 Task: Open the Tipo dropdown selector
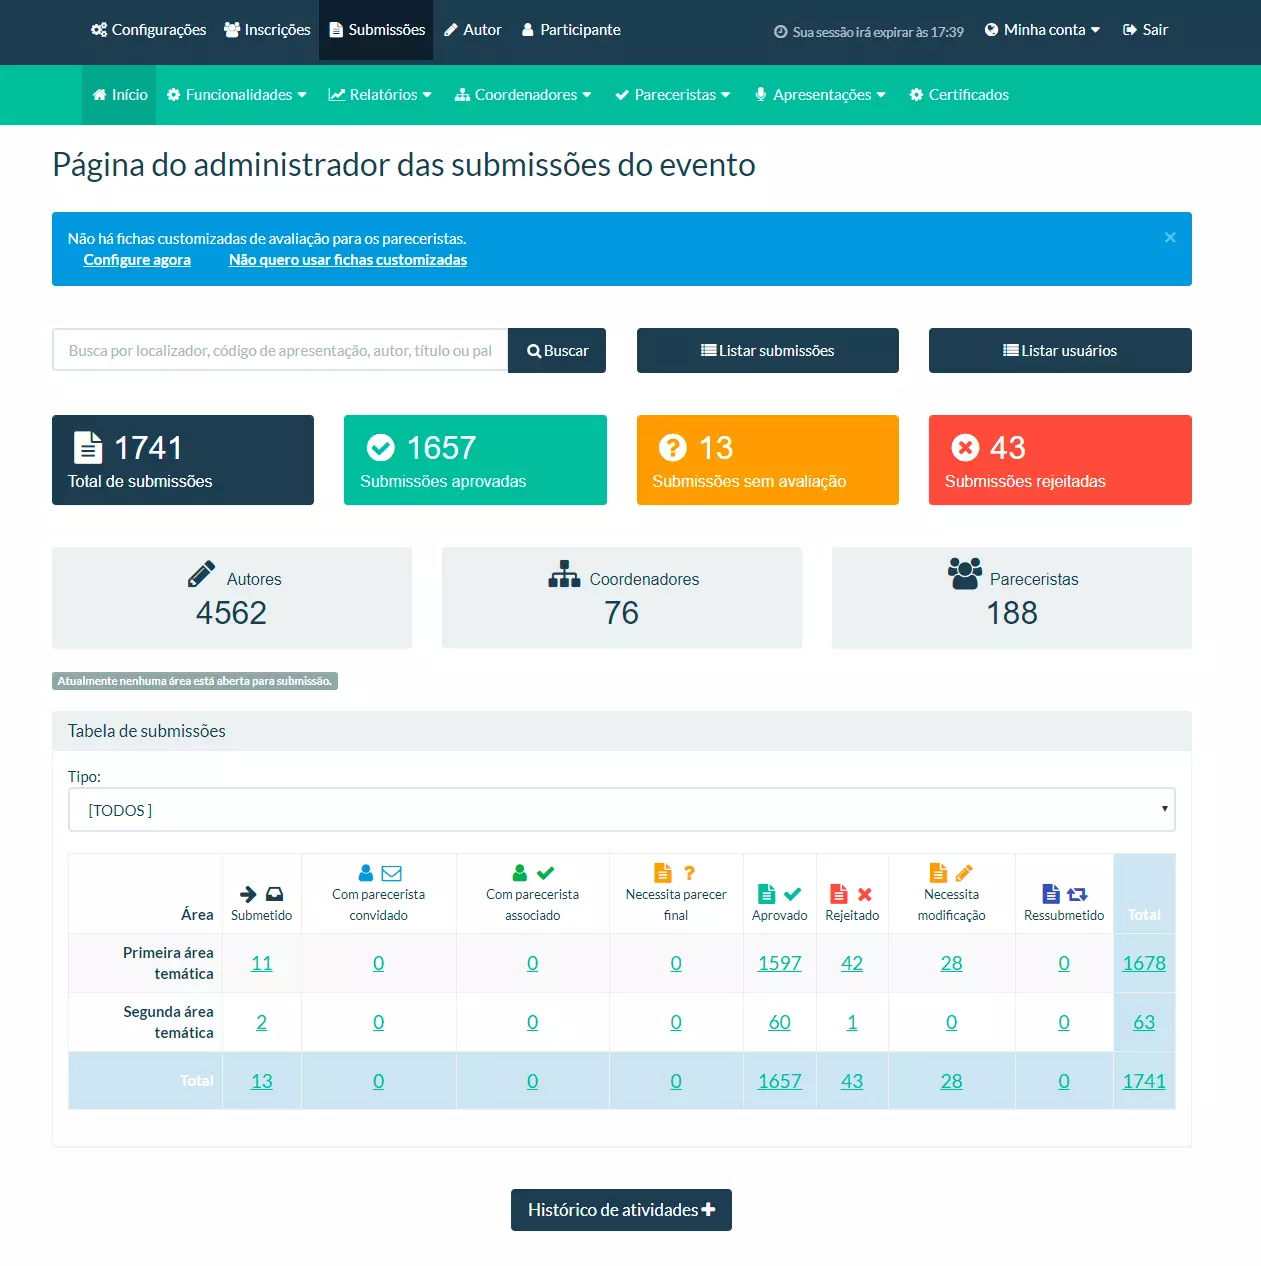point(621,810)
